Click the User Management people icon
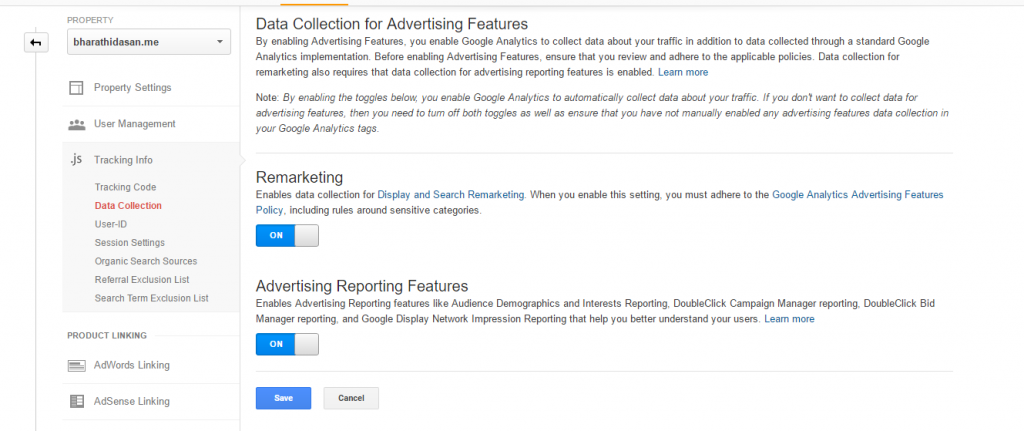Screen dimensions: 1024x431 pyautogui.click(x=76, y=124)
